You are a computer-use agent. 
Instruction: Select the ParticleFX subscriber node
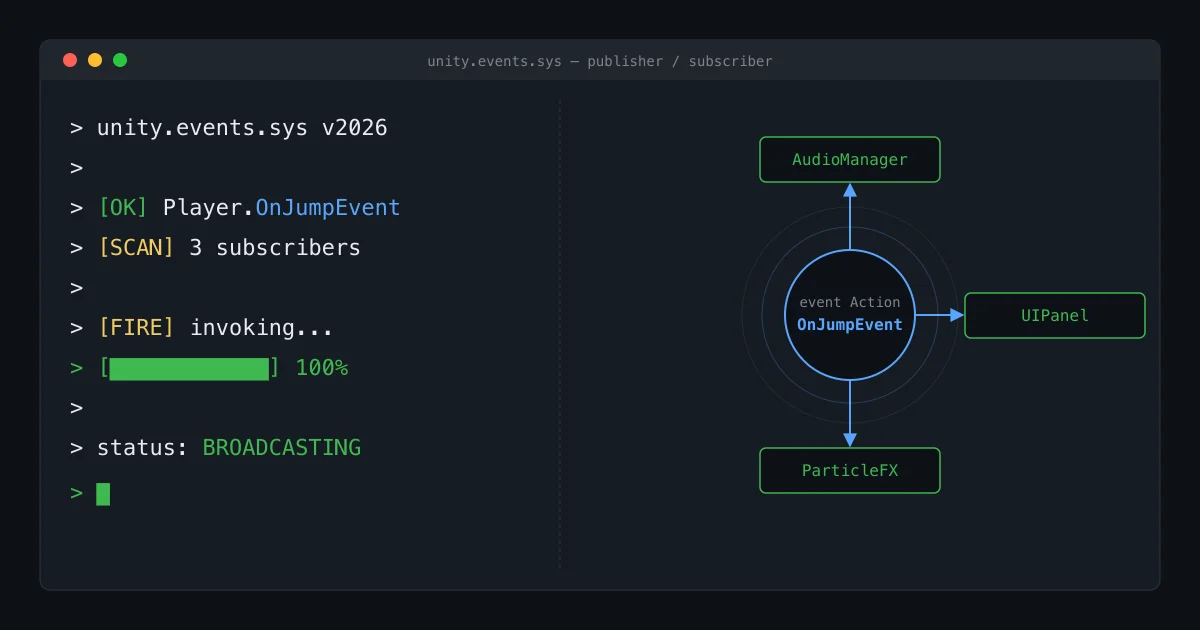click(x=850, y=471)
